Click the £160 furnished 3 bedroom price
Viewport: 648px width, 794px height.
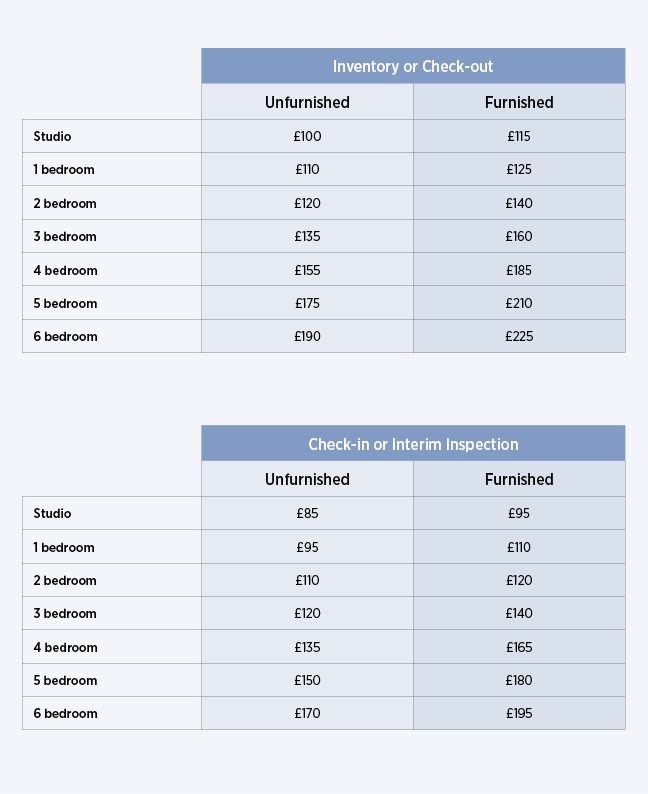click(519, 236)
